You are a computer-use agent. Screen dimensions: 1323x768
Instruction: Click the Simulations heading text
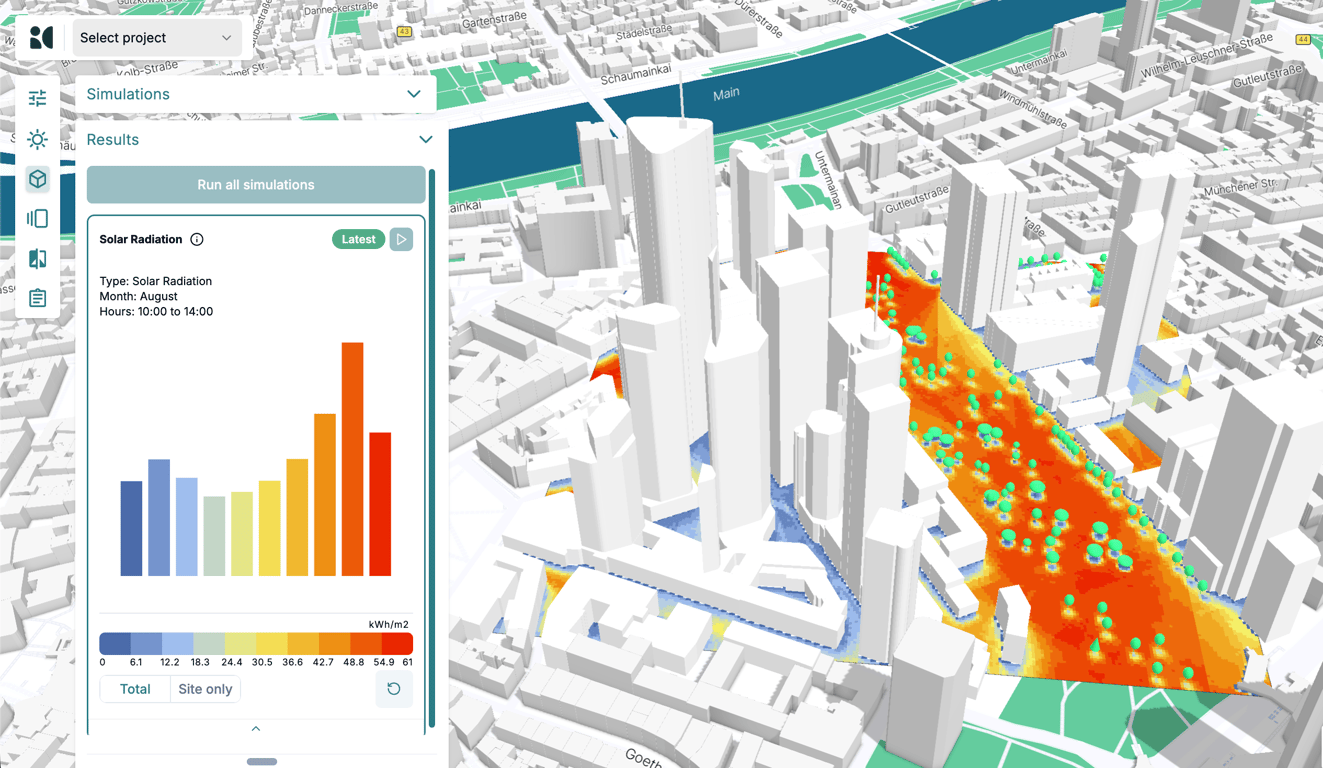128,94
